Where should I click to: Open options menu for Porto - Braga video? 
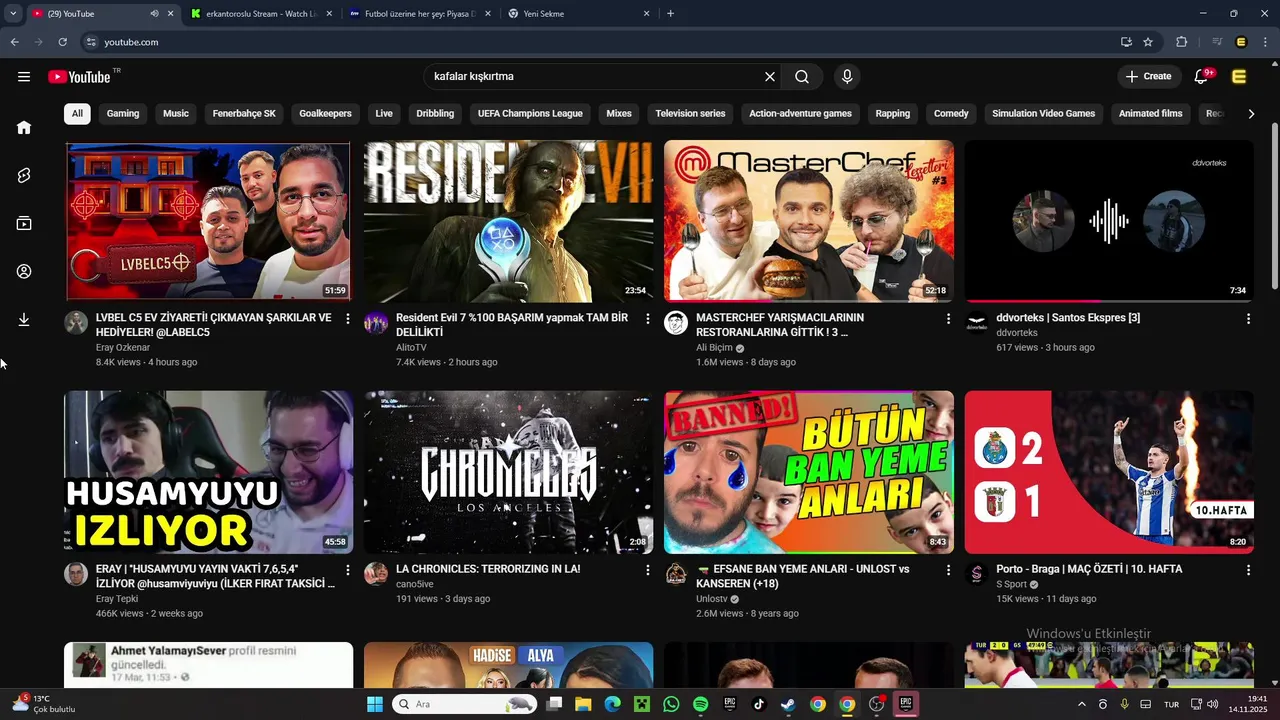coord(1248,569)
